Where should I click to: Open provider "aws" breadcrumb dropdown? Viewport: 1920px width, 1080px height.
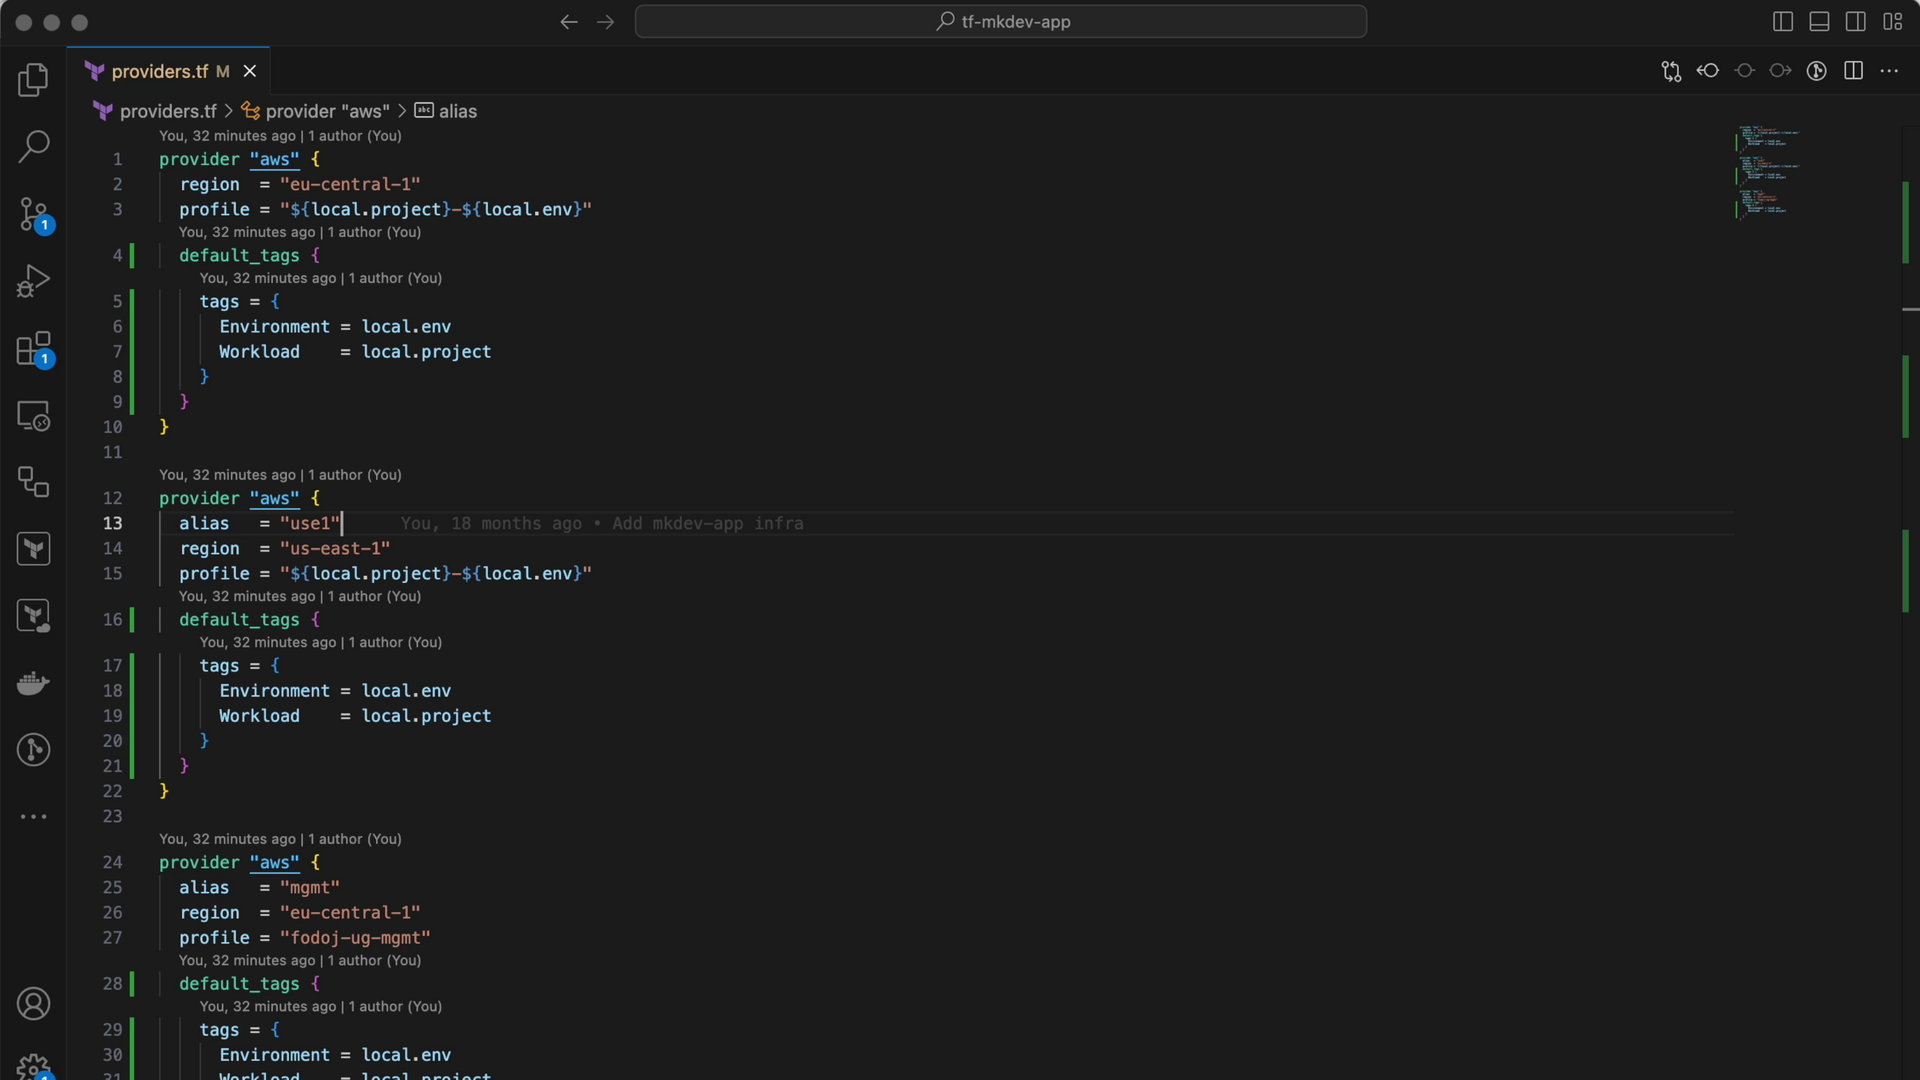tap(327, 111)
